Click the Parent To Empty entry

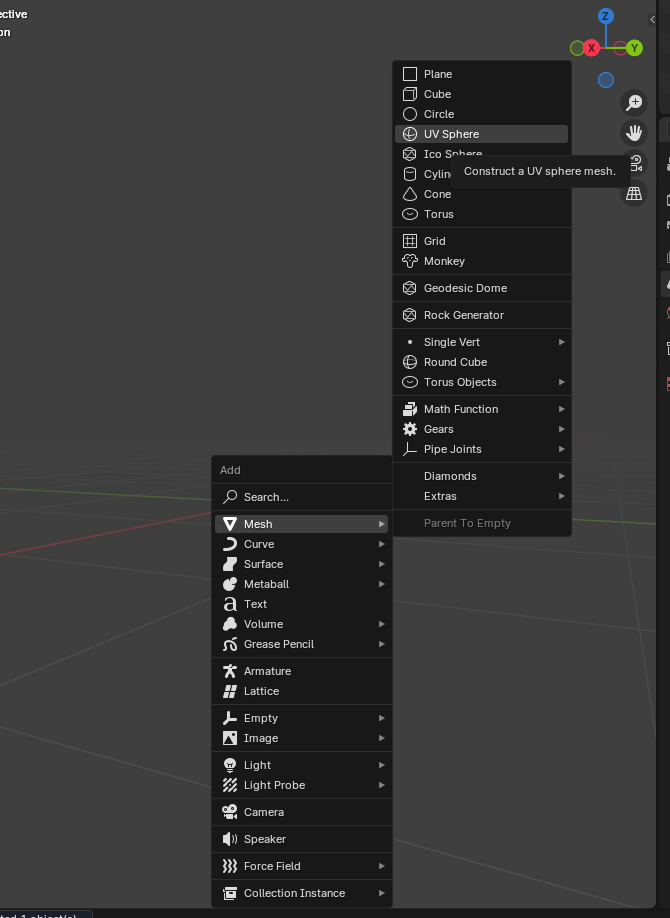[481, 522]
